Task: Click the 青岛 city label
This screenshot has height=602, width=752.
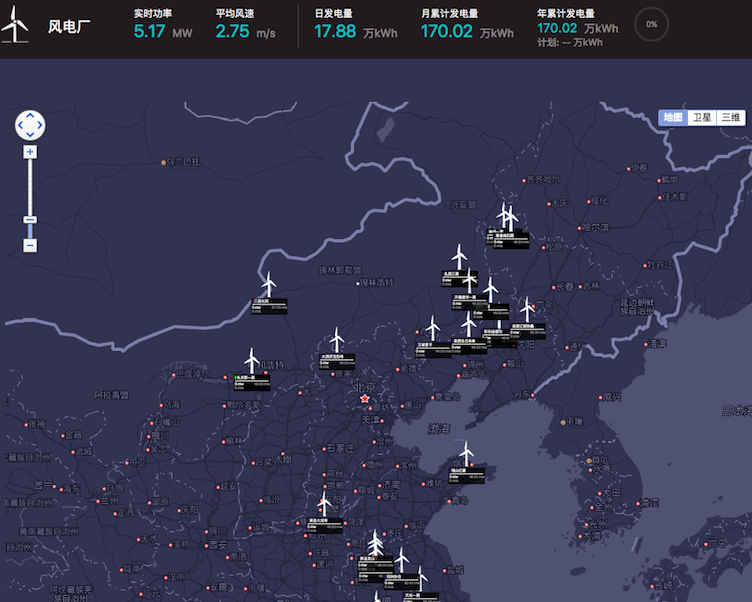Action: [459, 500]
